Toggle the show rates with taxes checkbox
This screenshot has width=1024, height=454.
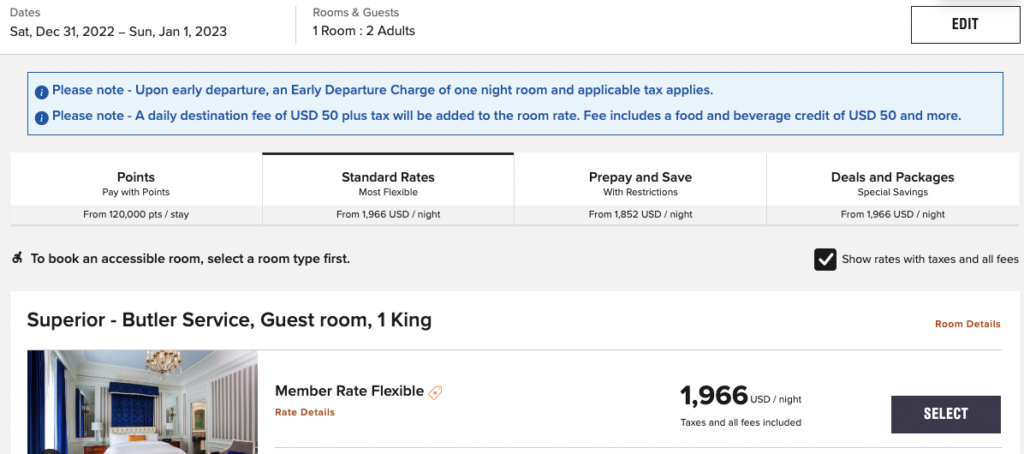point(825,260)
